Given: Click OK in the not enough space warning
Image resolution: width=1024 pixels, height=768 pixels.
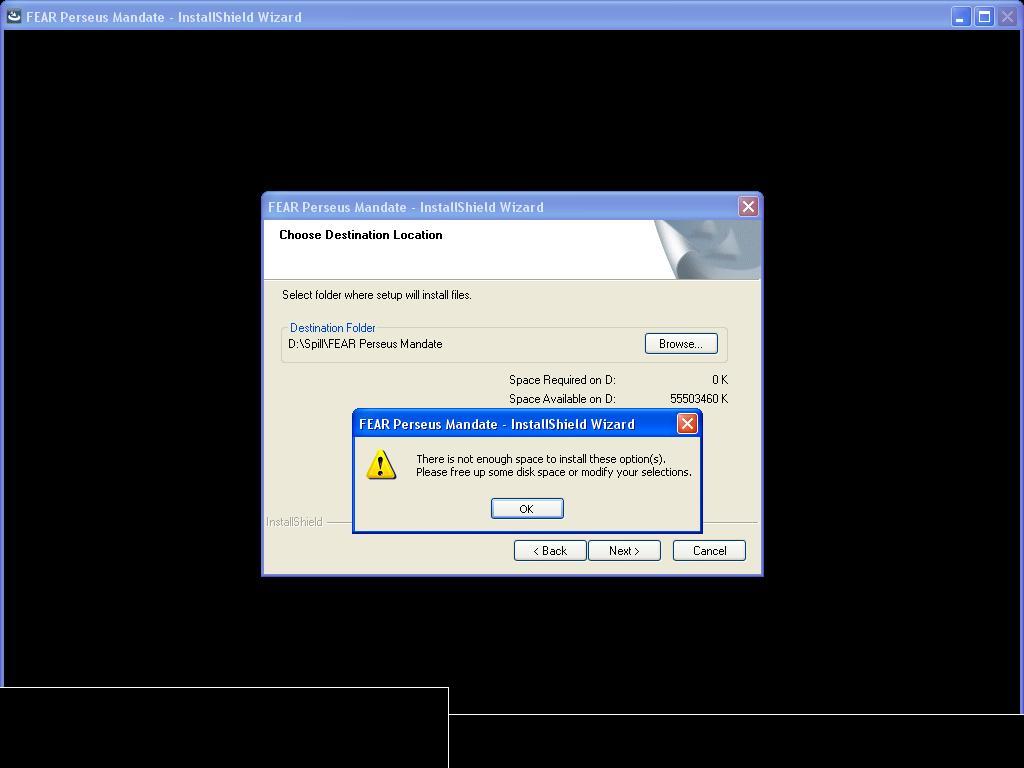Looking at the screenshot, I should pyautogui.click(x=527, y=509).
